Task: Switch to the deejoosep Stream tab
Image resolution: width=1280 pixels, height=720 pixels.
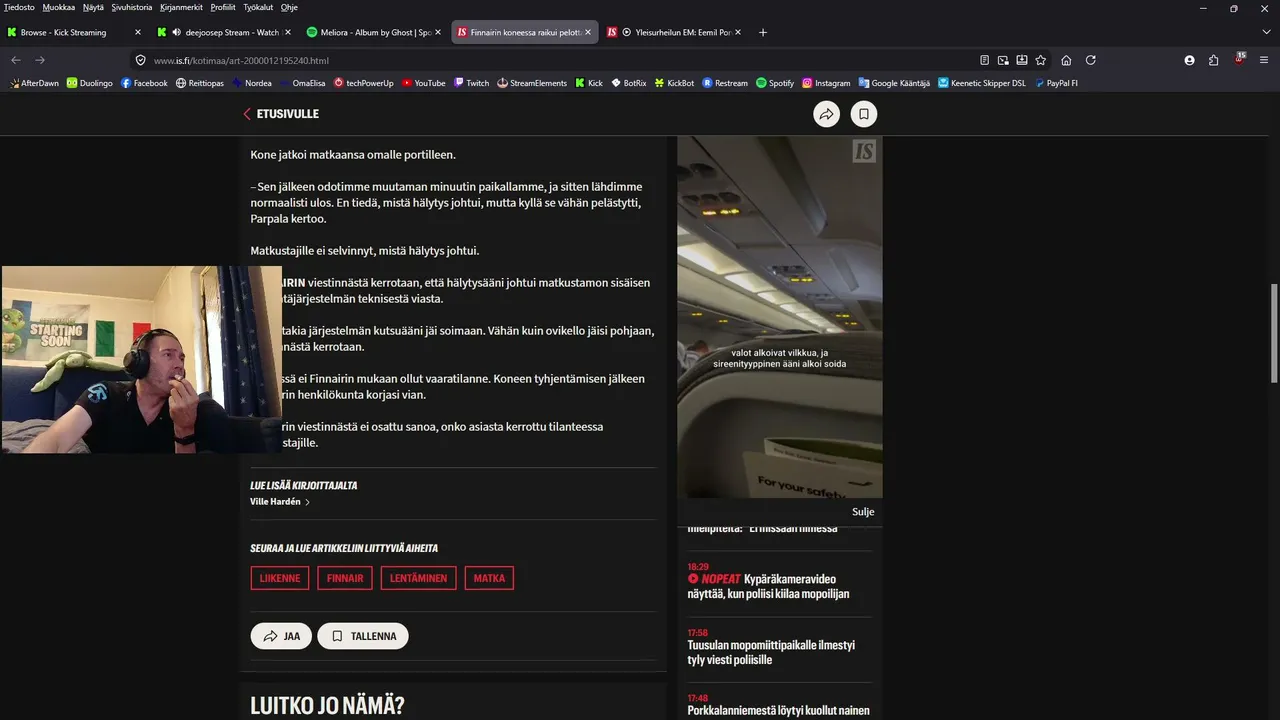Action: (x=224, y=32)
